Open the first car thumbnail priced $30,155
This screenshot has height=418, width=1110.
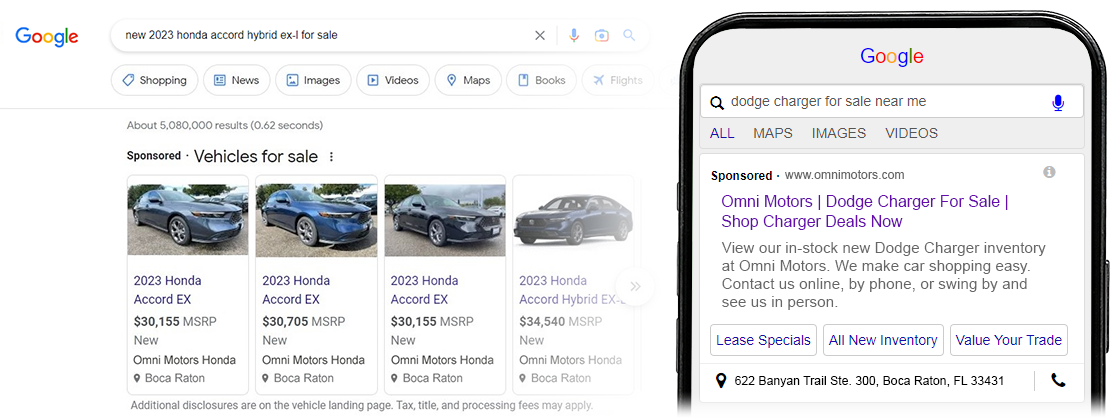tap(188, 220)
